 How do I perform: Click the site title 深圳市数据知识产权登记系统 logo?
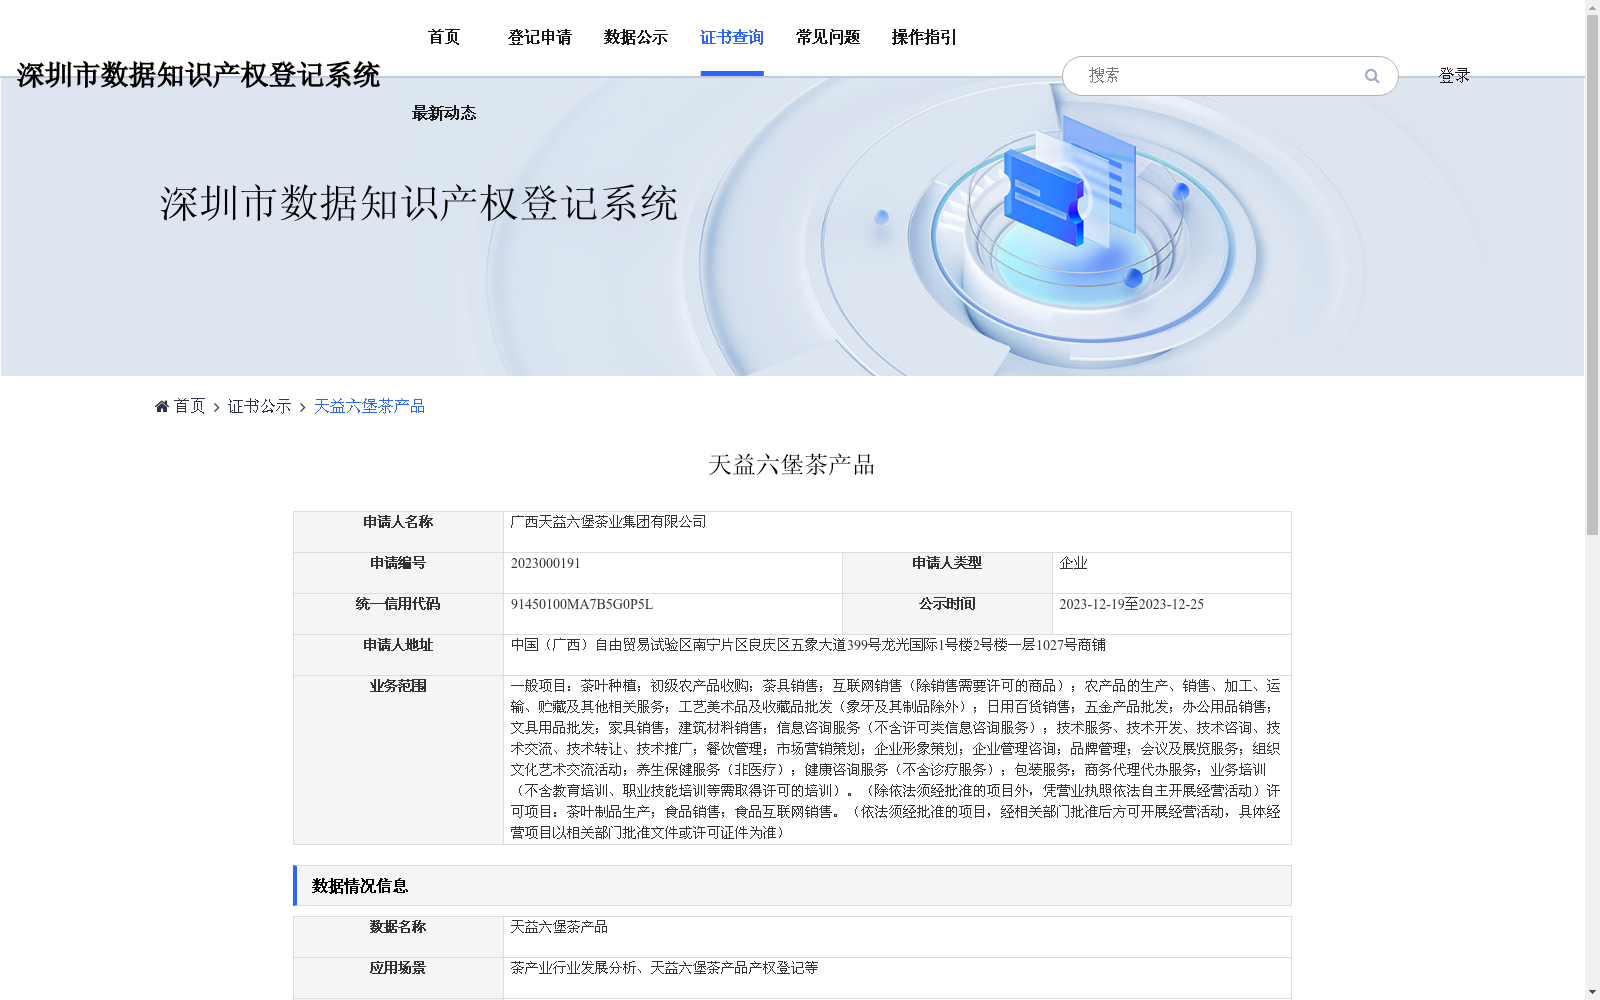click(x=198, y=75)
